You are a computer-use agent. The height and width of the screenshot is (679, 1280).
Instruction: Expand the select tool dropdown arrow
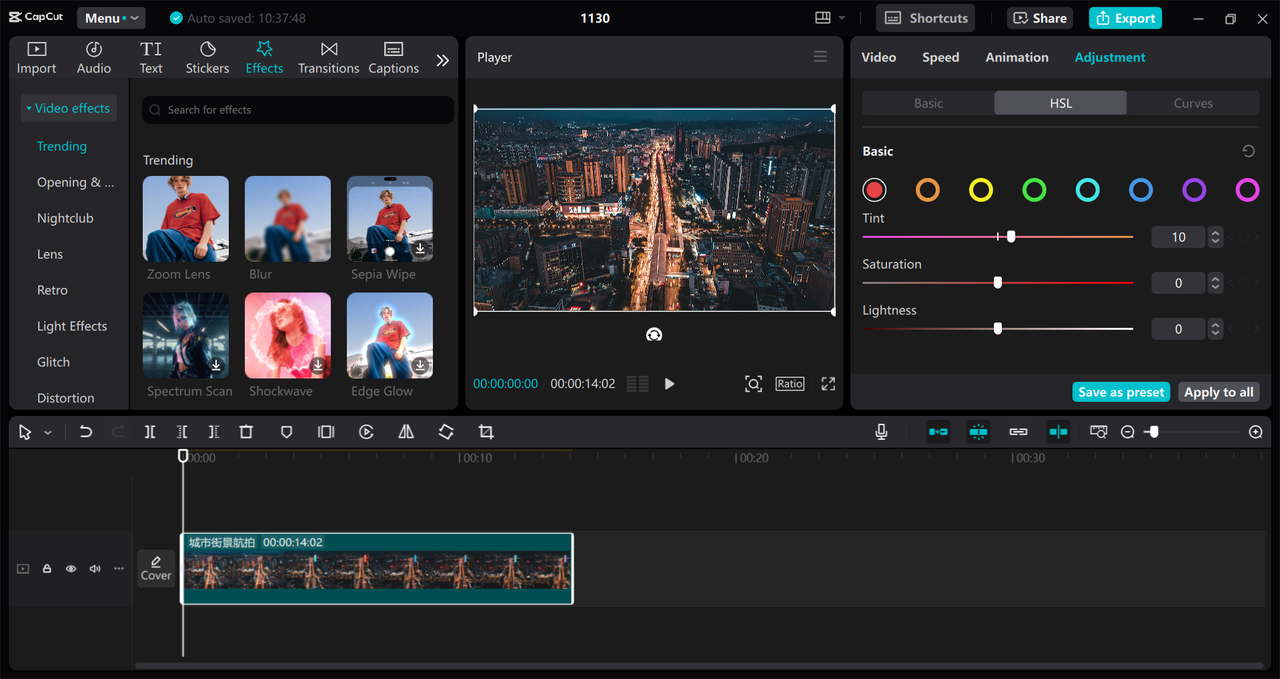coord(48,433)
